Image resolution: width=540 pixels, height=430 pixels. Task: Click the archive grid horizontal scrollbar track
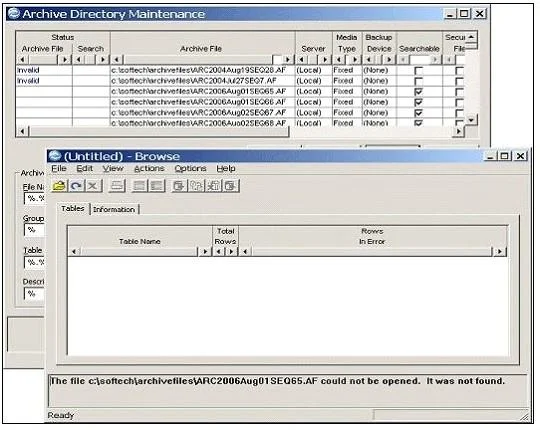[158, 131]
